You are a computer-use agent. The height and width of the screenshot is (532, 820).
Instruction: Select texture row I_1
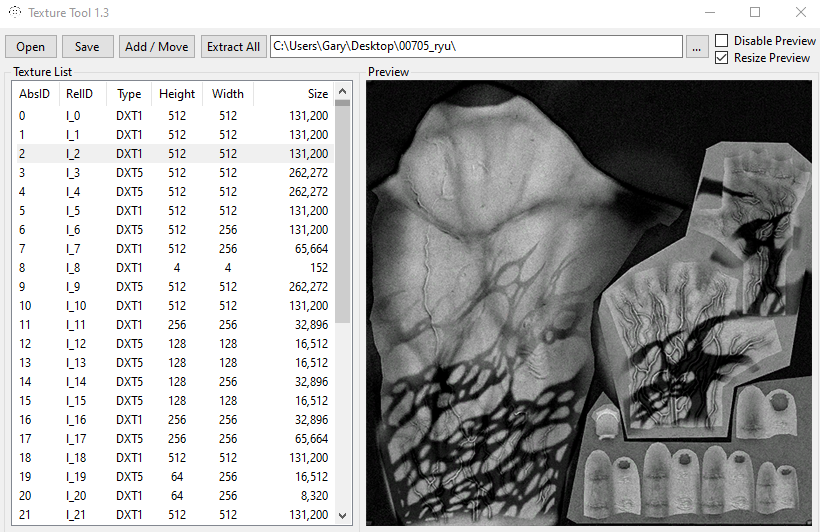(x=175, y=134)
